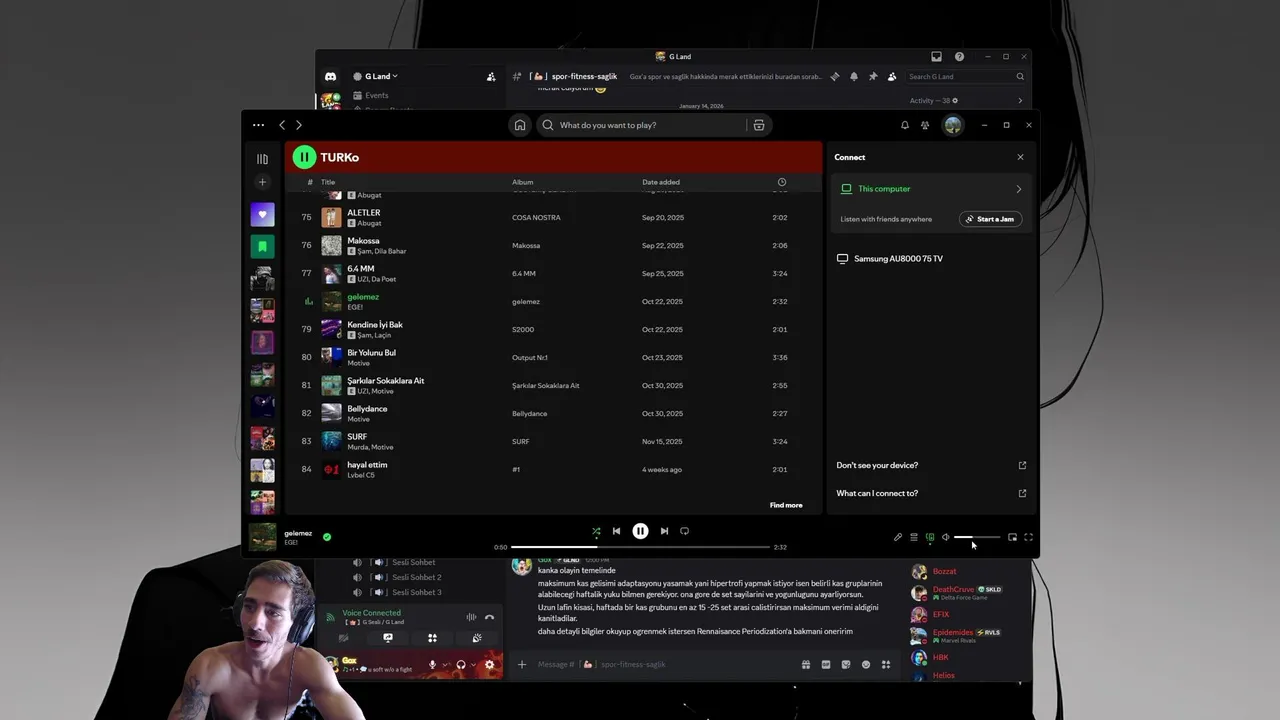Sort by Date added column
This screenshot has width=1280, height=720.
pos(661,182)
